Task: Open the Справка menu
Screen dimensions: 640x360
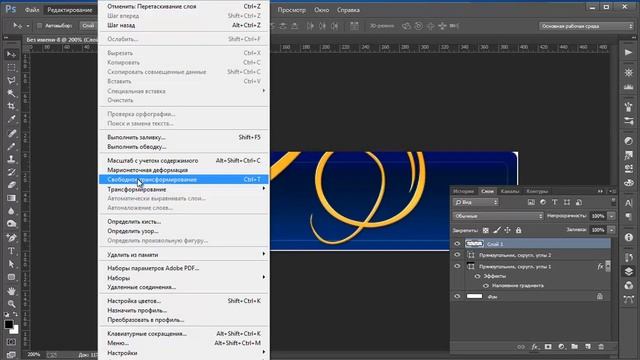Action: click(348, 10)
